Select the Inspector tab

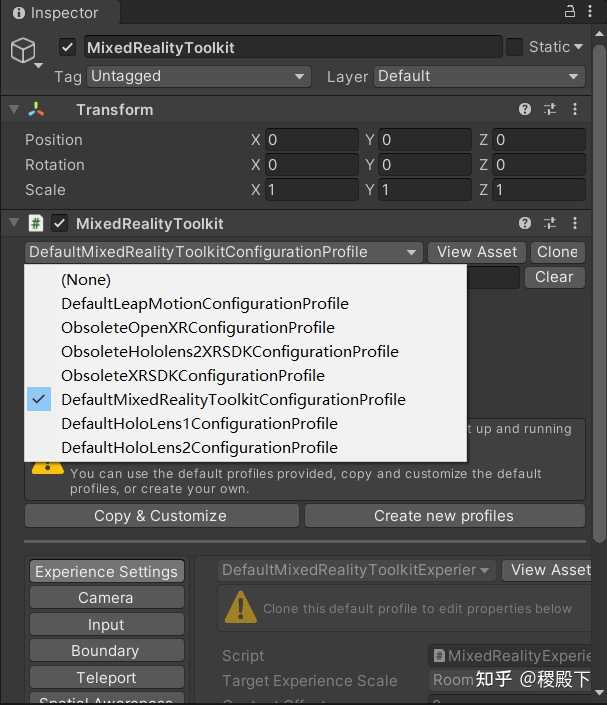[x=60, y=13]
